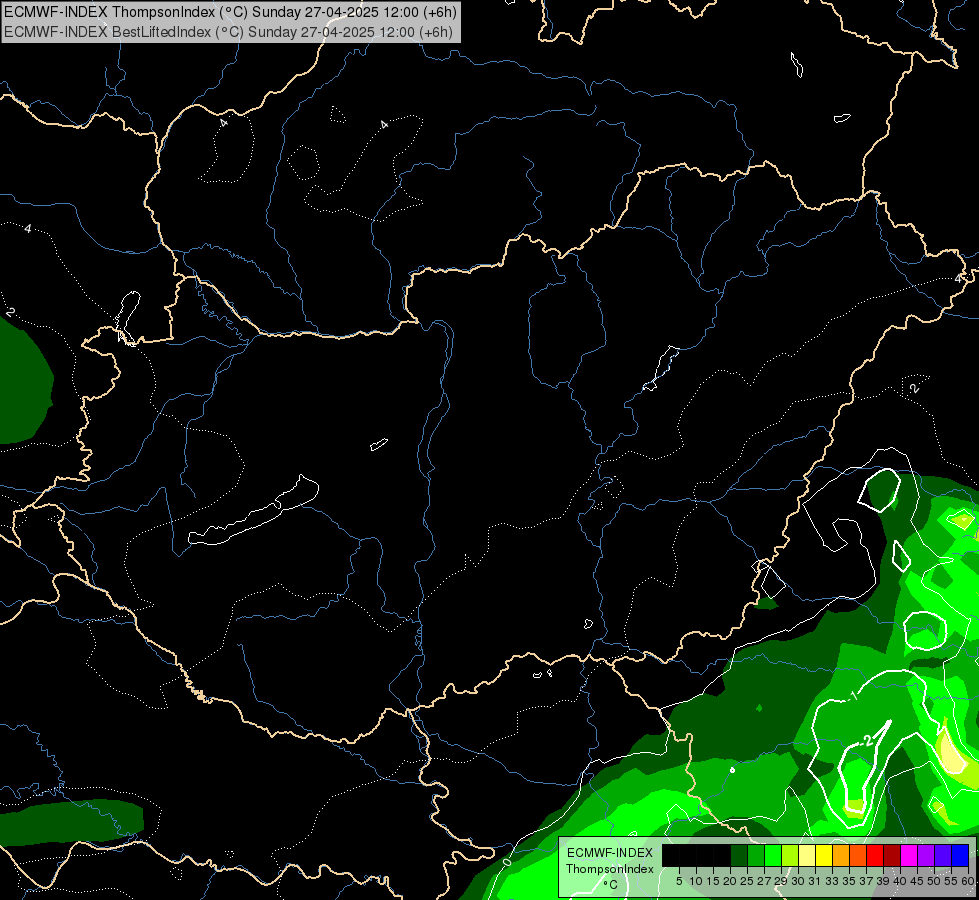
Task: Select the dark red 39–40 legend swatch
Action: pyautogui.click(x=892, y=855)
